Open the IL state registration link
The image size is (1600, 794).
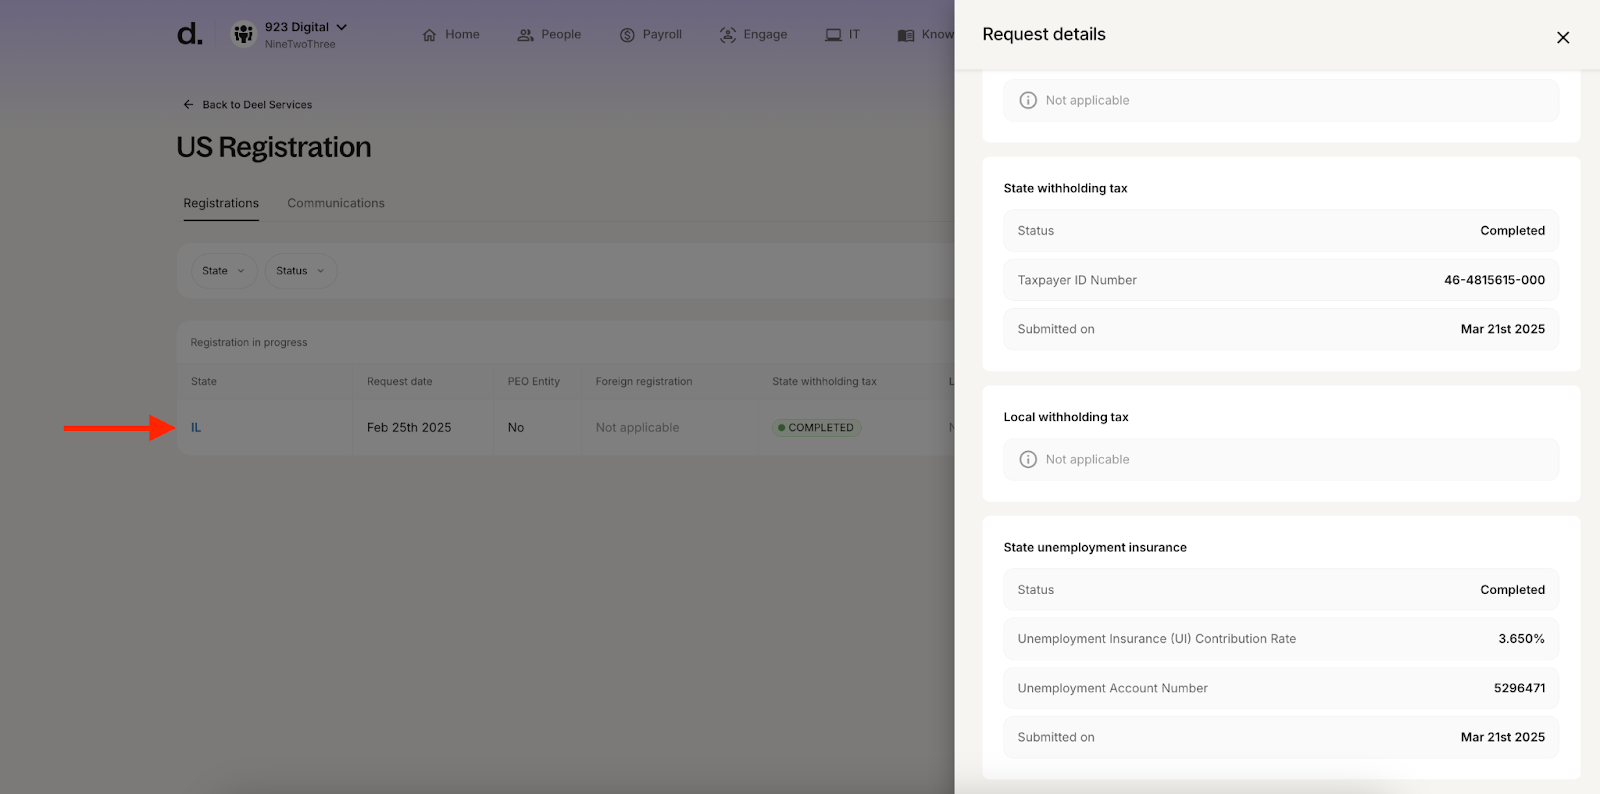click(x=196, y=427)
